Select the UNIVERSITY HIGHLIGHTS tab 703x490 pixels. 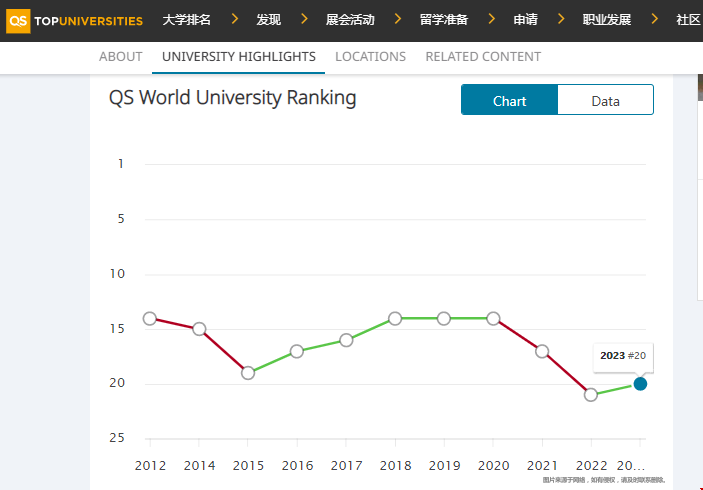pos(239,57)
